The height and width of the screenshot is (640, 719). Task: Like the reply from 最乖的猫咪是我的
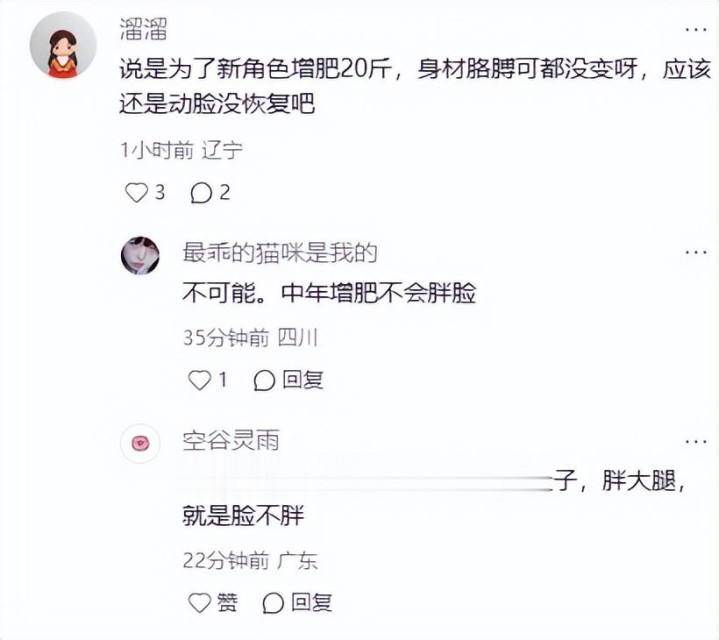coord(200,380)
